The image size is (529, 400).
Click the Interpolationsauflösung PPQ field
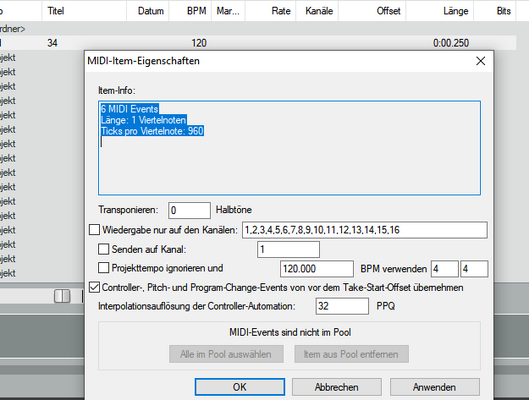click(x=342, y=306)
